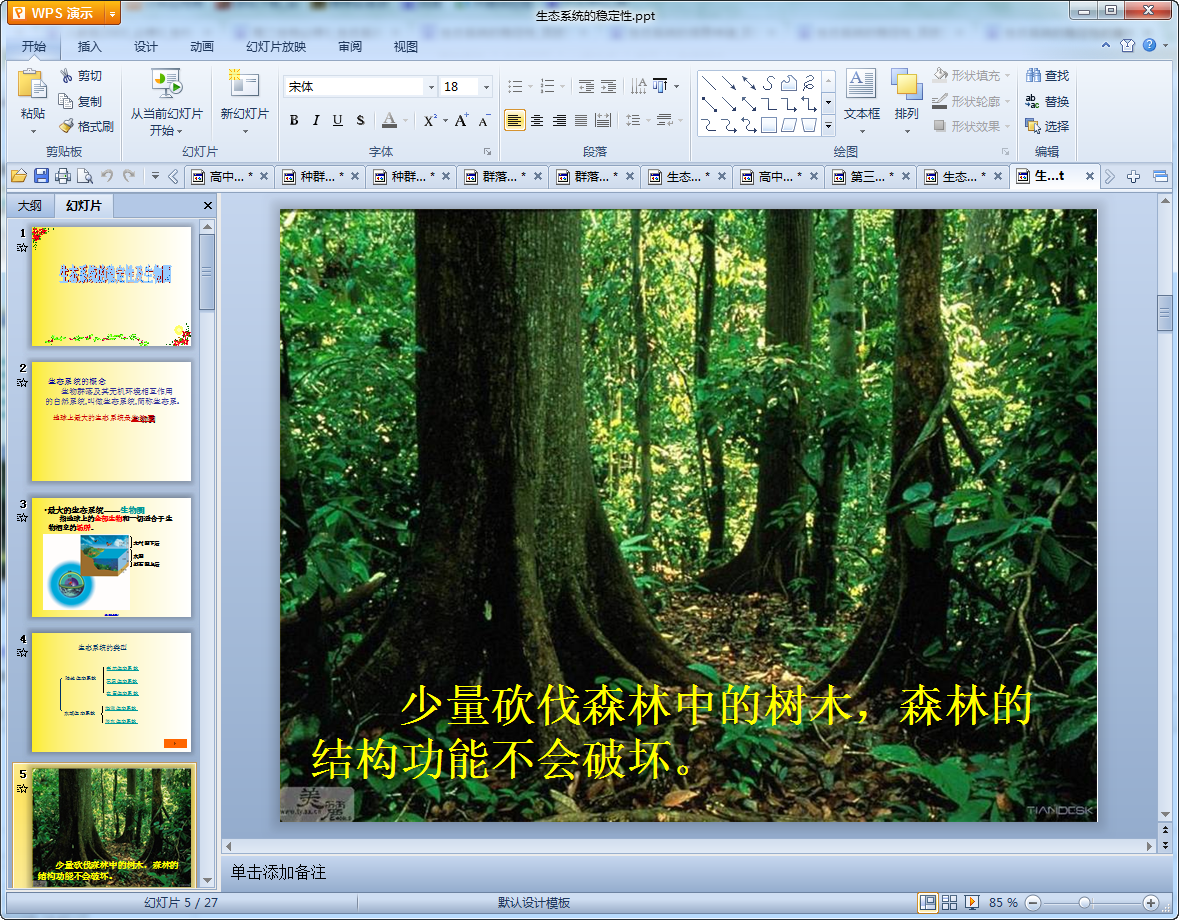Click the notes area 单击添加备注
Image resolution: width=1179 pixels, height=920 pixels.
pos(277,872)
